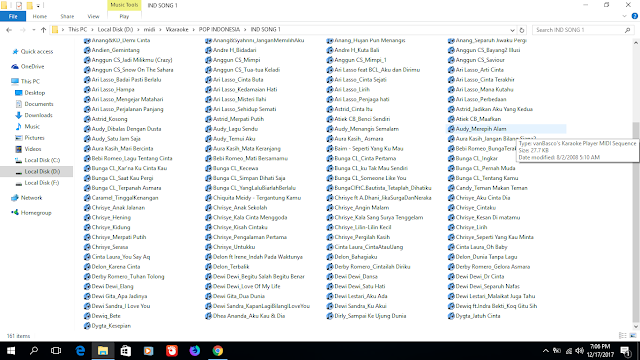Click the Search IND SONG 1 box
Image resolution: width=640 pixels, height=360 pixels.
[x=583, y=30]
